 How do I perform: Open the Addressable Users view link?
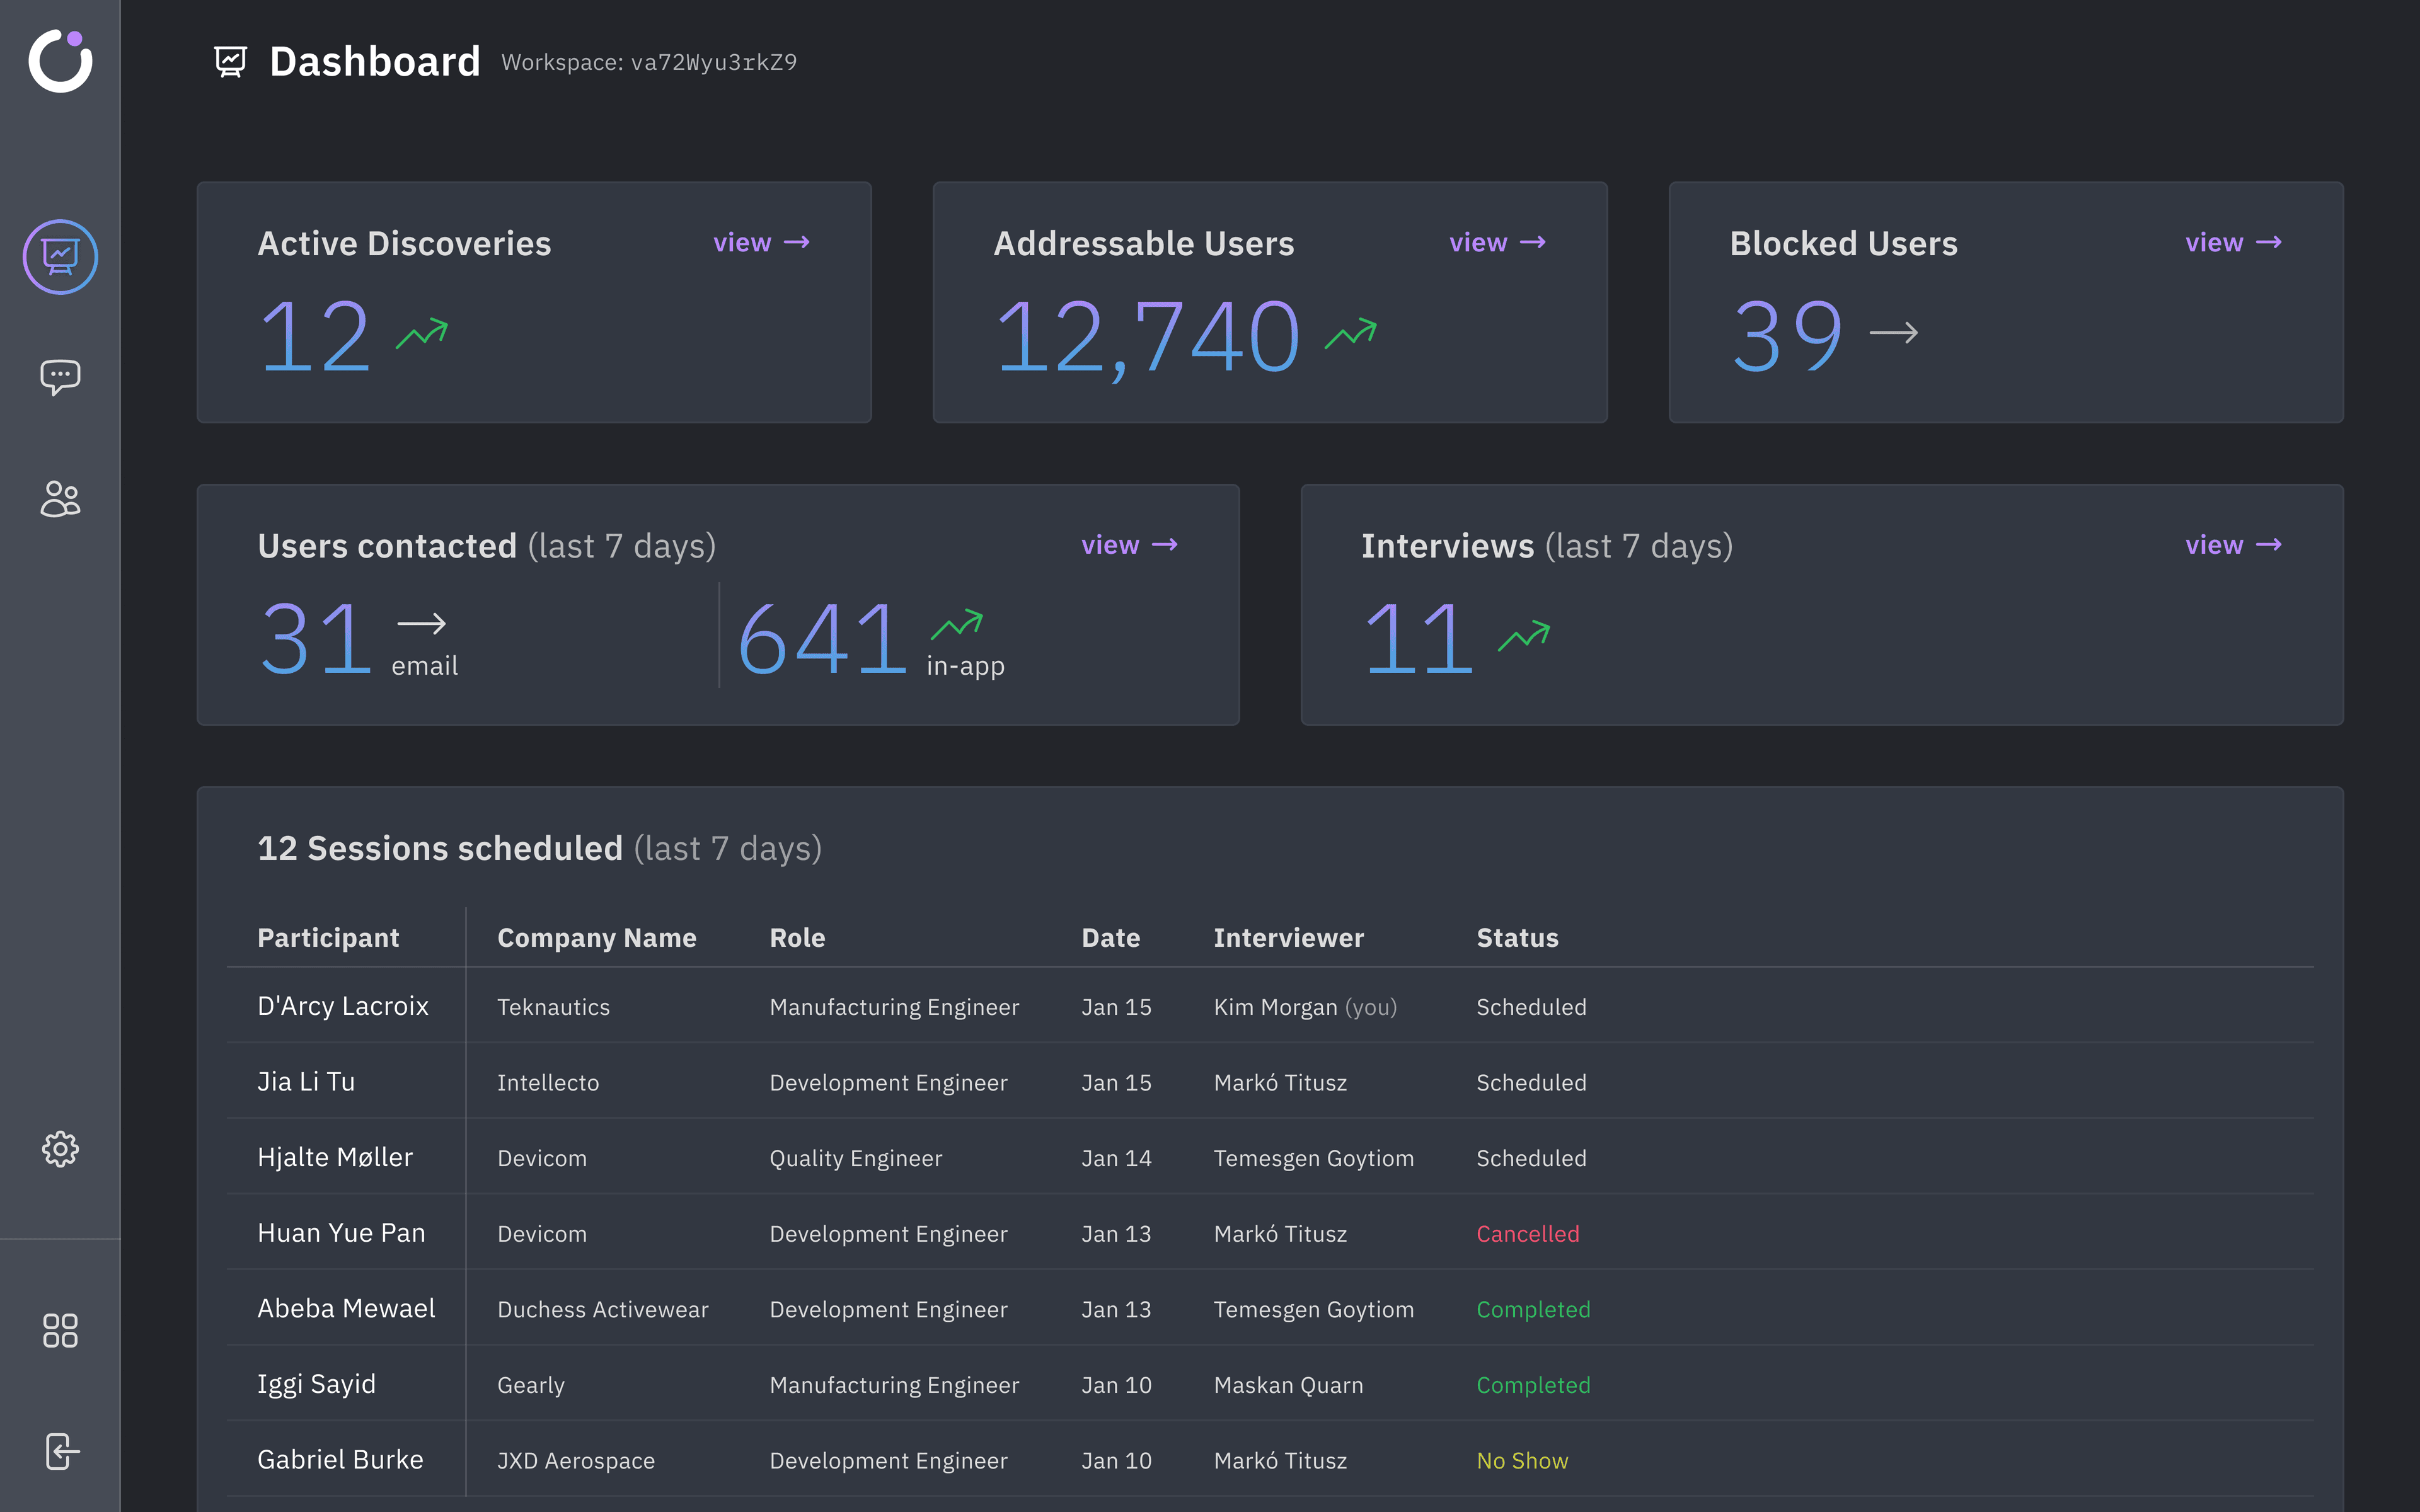pyautogui.click(x=1497, y=243)
